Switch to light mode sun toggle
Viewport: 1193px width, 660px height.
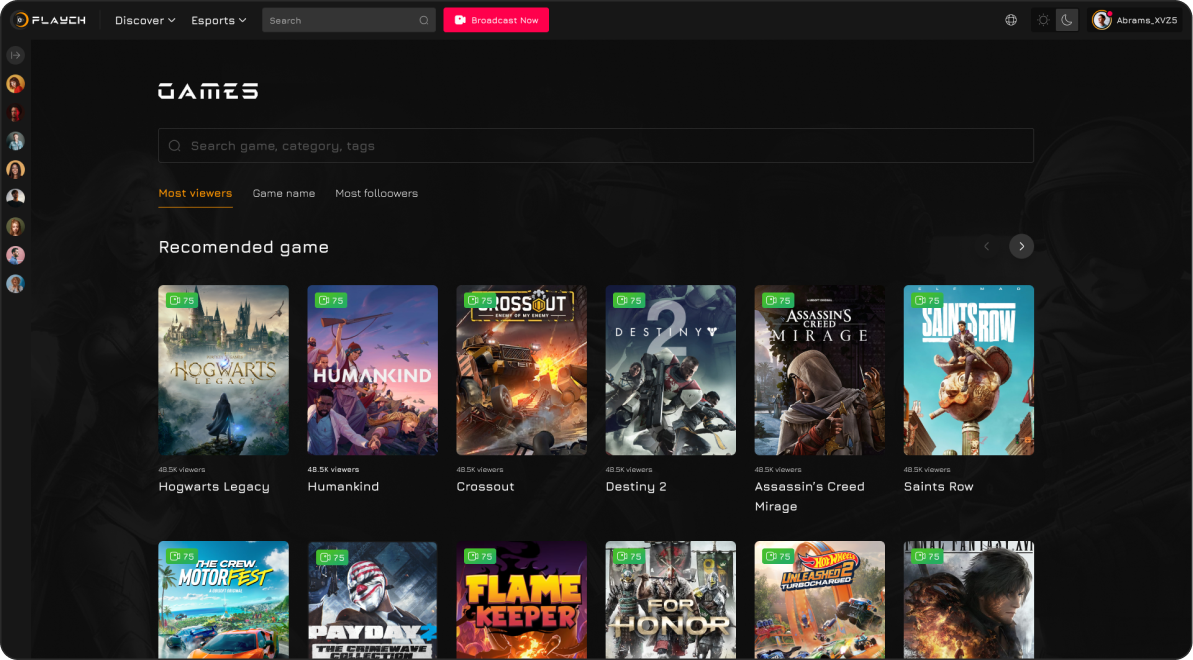point(1043,20)
